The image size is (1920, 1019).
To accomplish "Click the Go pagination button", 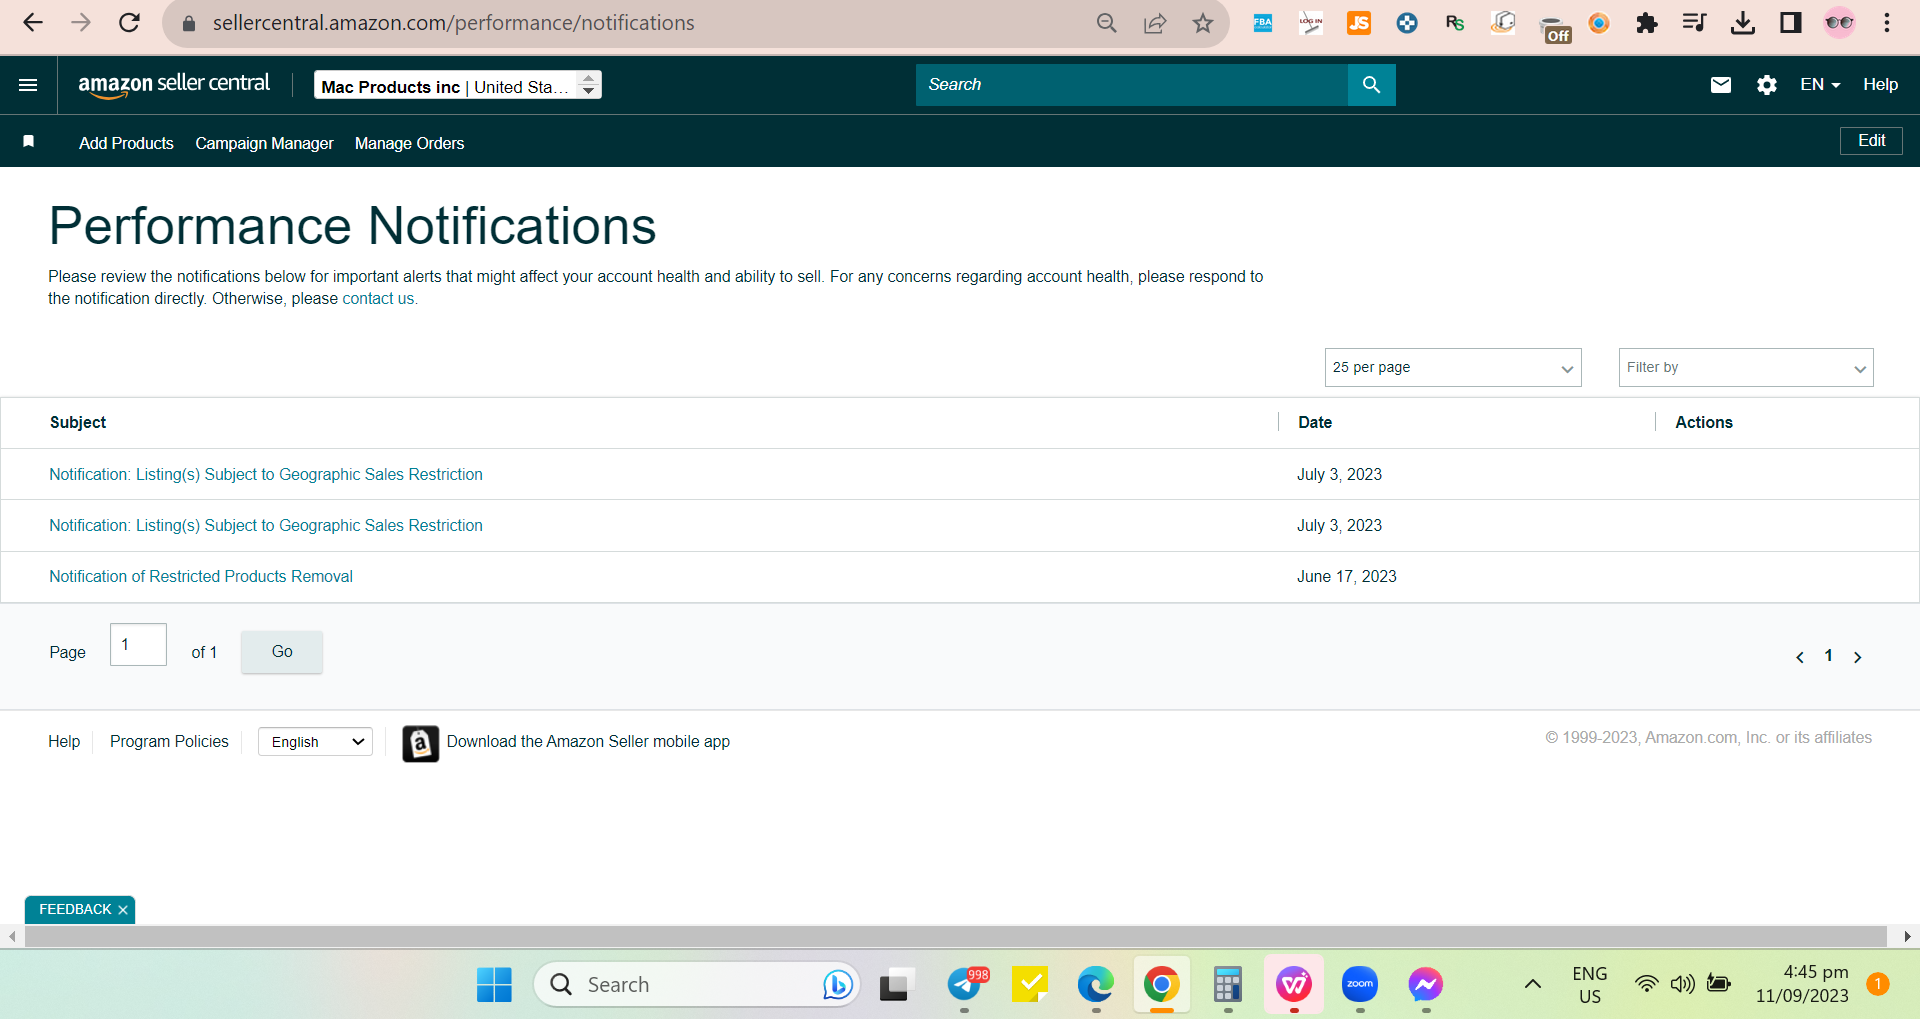I will 282,652.
